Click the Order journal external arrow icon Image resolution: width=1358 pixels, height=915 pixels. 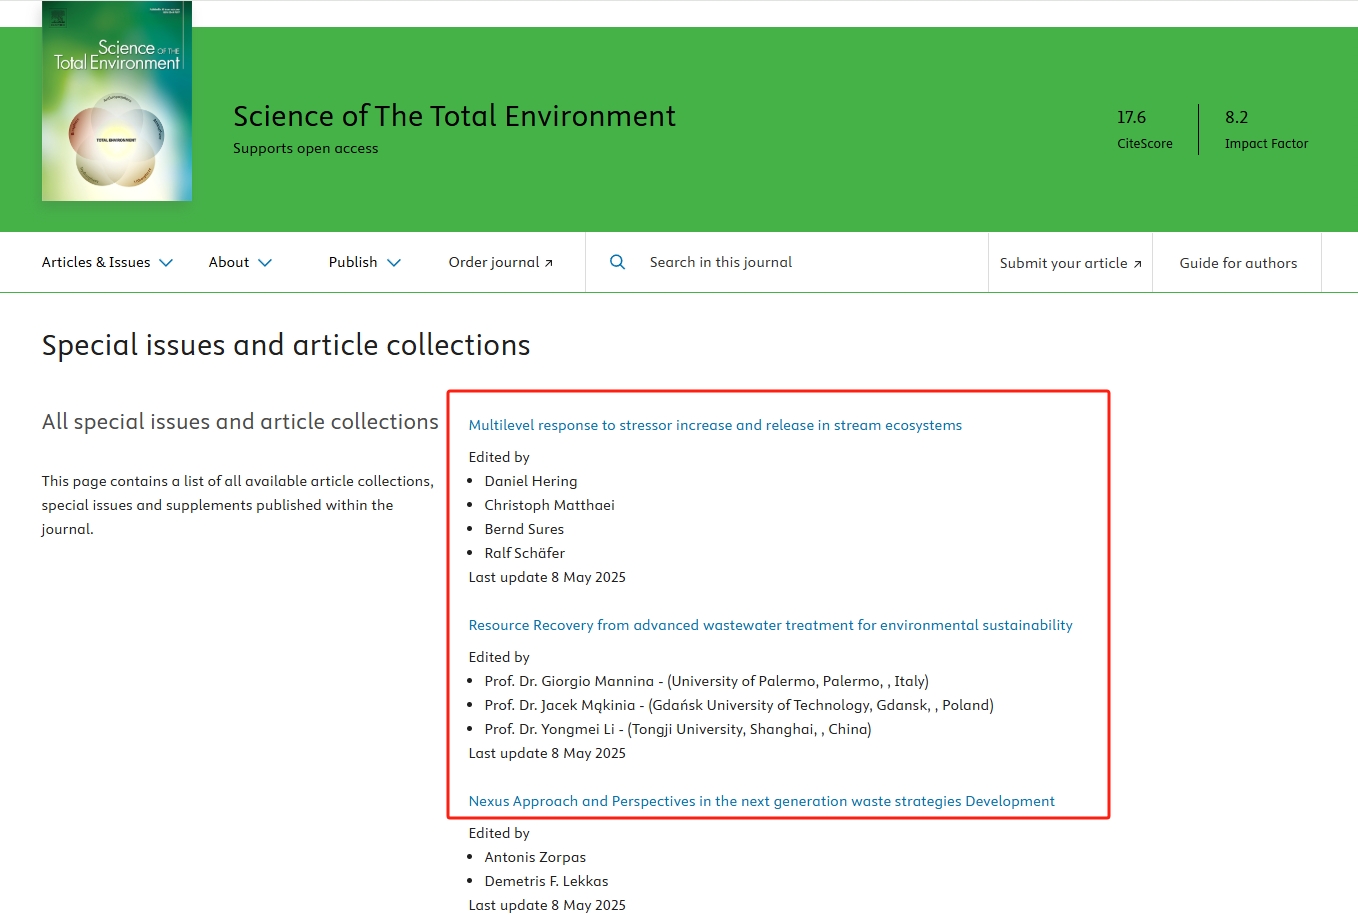point(548,263)
